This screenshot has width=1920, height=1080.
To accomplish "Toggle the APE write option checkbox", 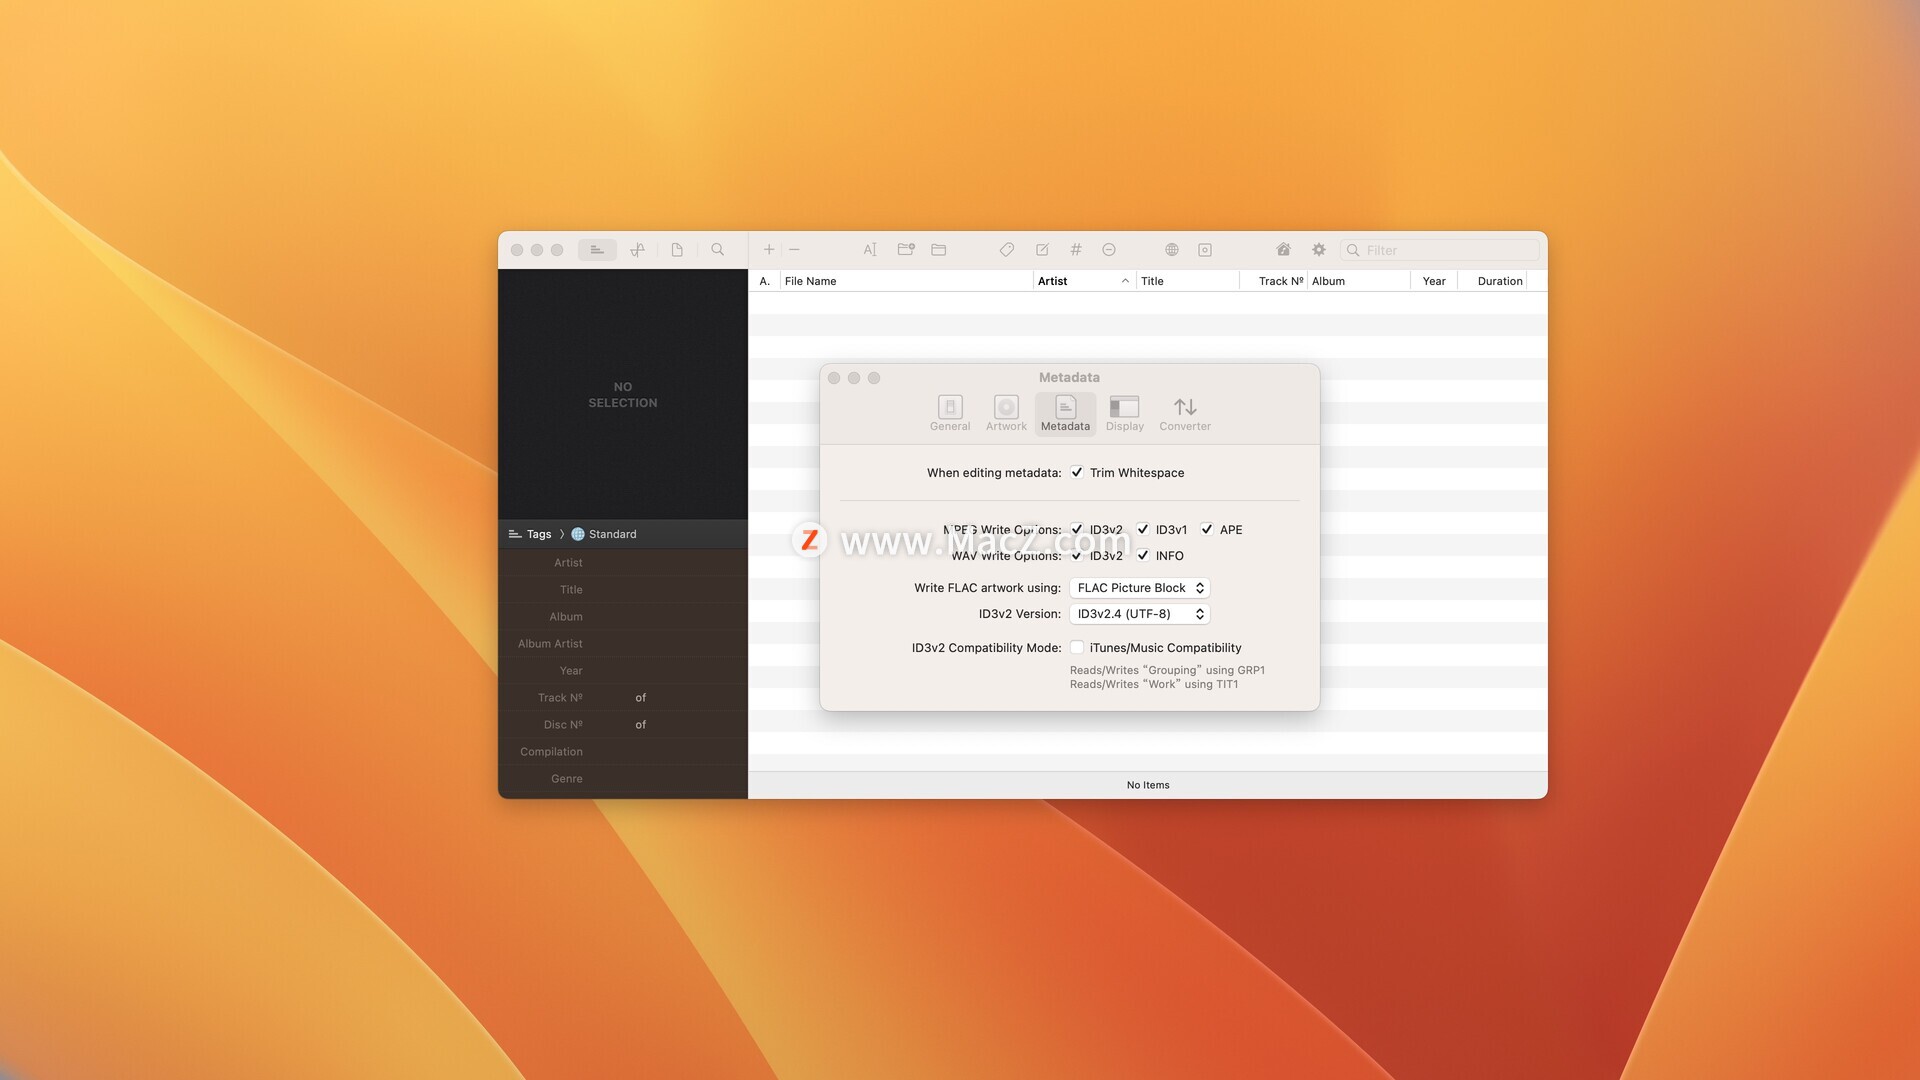I will 1207,530.
